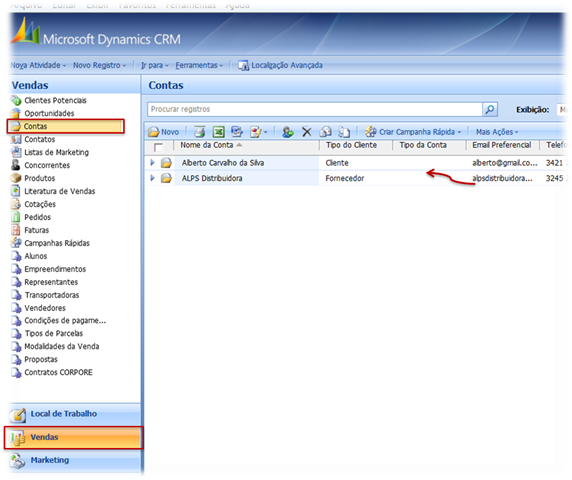Switch to the Vendas area
The image size is (572, 480).
[74, 437]
